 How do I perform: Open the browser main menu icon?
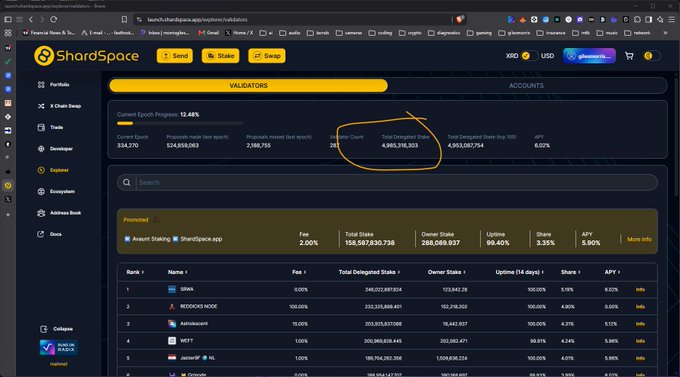(671, 20)
